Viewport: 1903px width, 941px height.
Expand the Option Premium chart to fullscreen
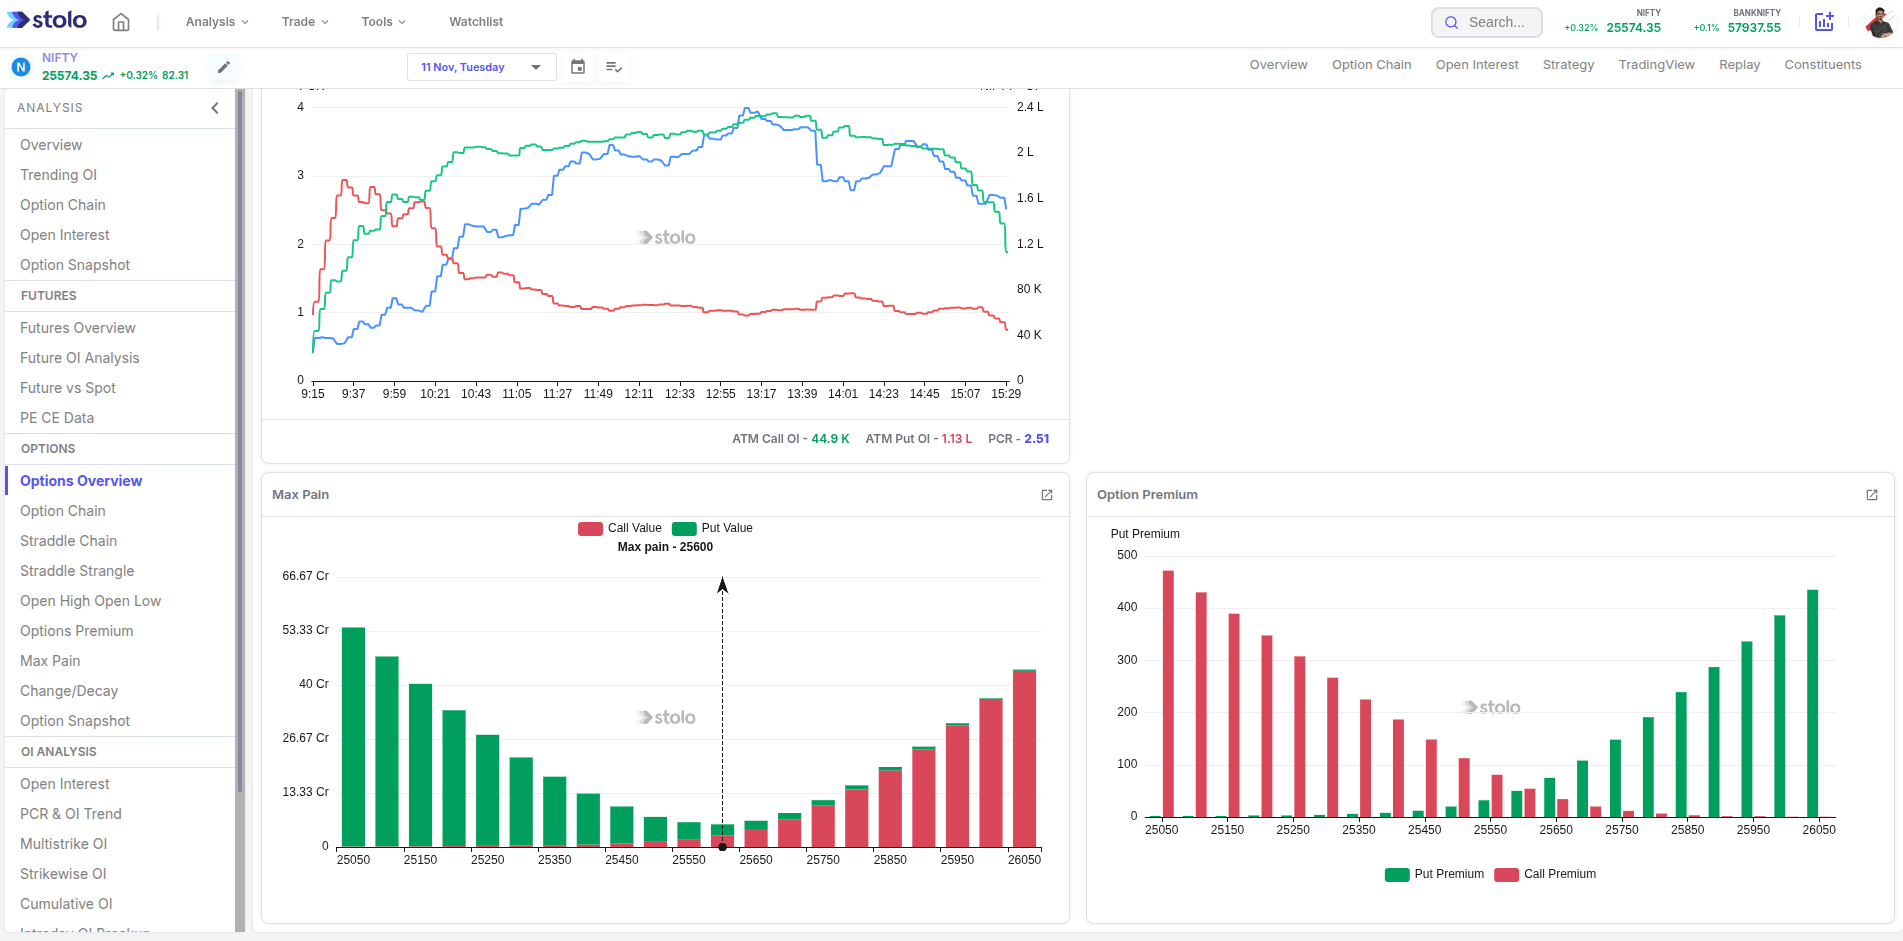click(x=1872, y=495)
